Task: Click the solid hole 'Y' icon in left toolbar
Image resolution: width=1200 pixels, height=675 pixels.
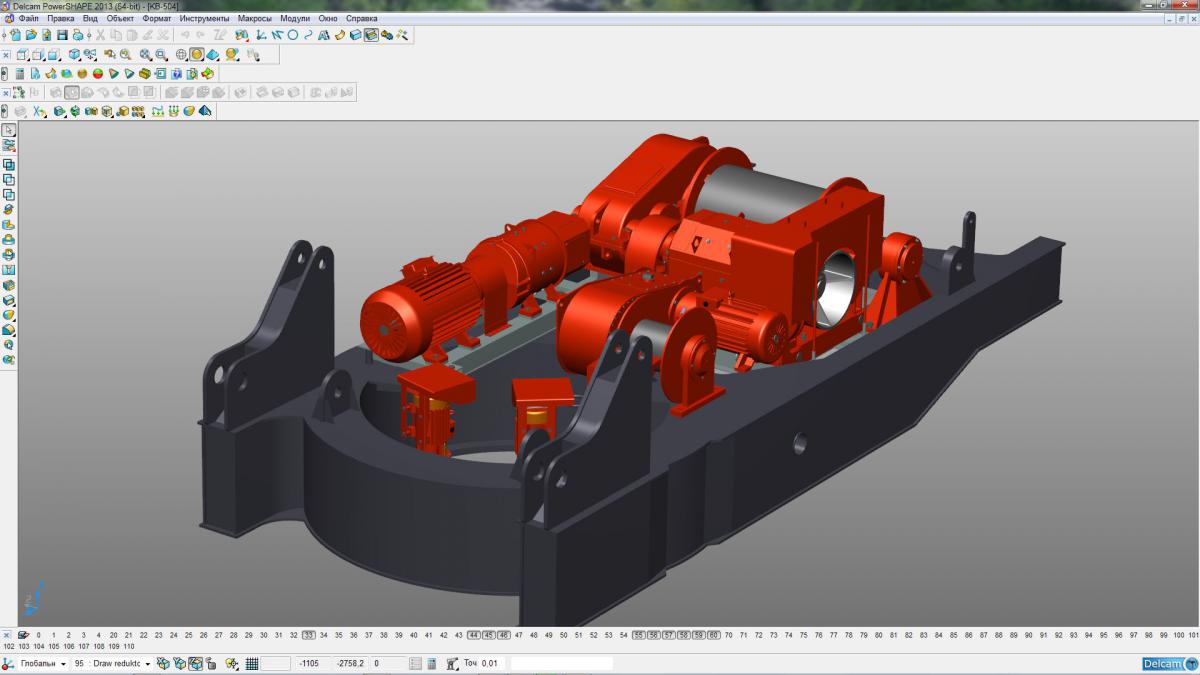Action: pyautogui.click(x=9, y=269)
